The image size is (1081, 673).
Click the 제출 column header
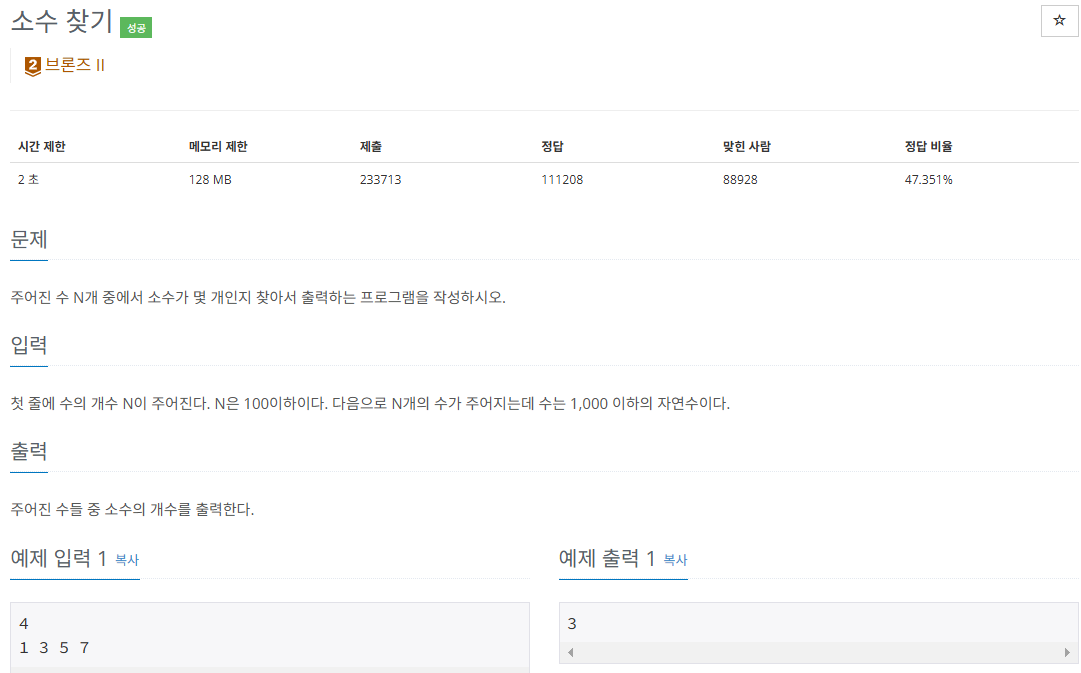pyautogui.click(x=371, y=146)
